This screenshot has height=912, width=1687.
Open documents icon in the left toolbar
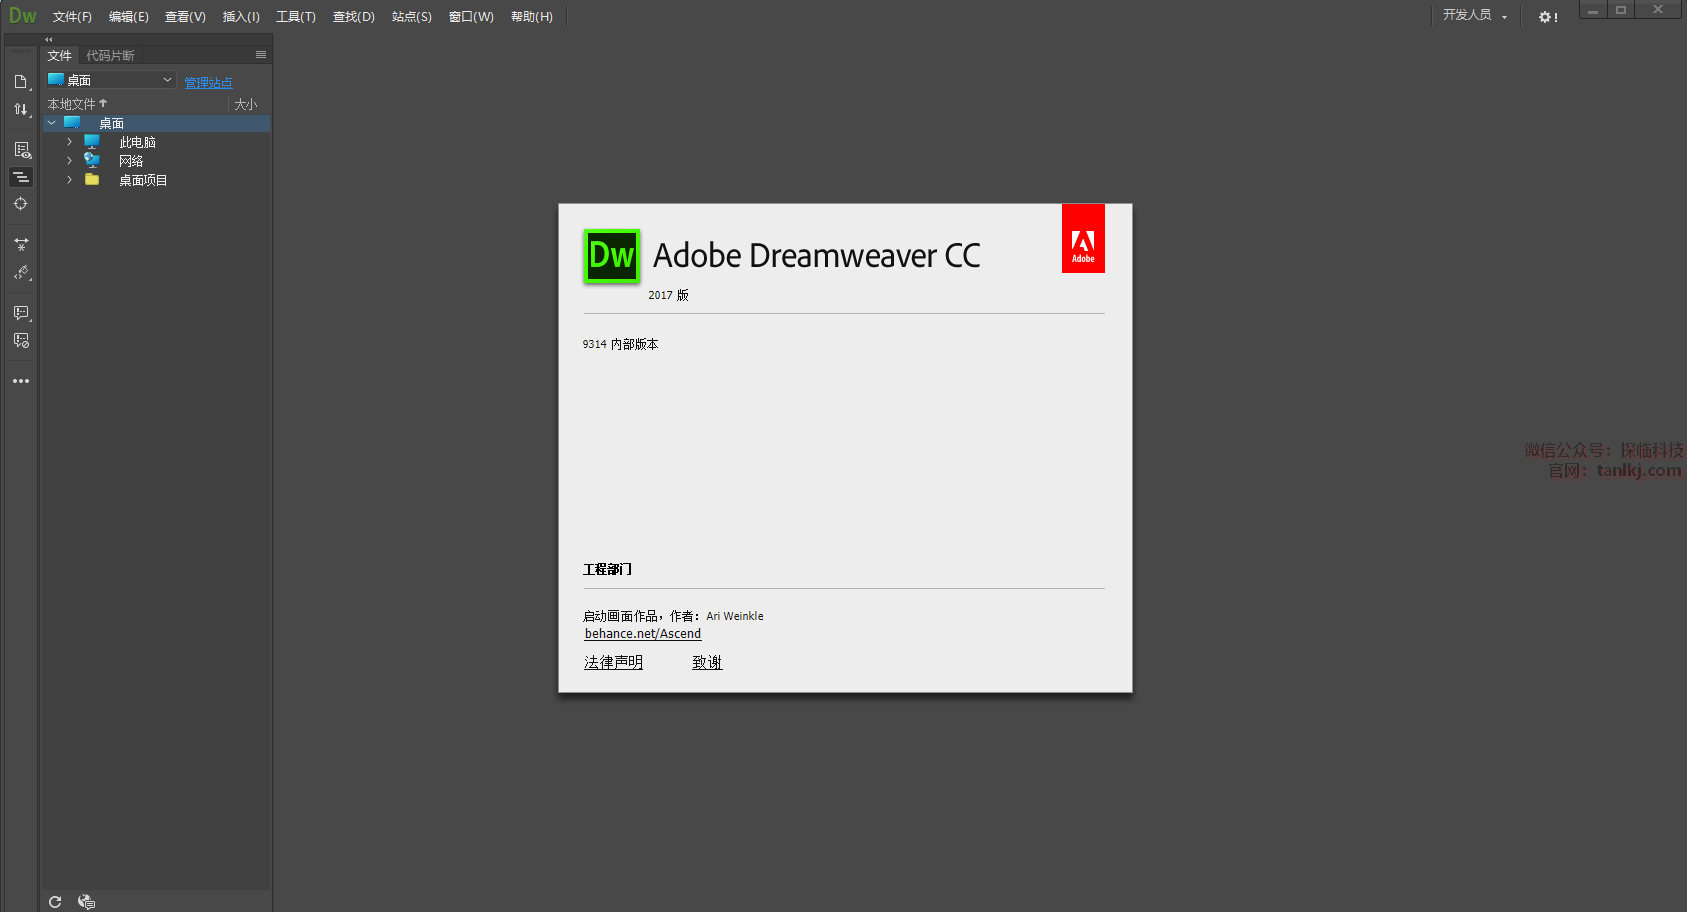click(x=21, y=82)
